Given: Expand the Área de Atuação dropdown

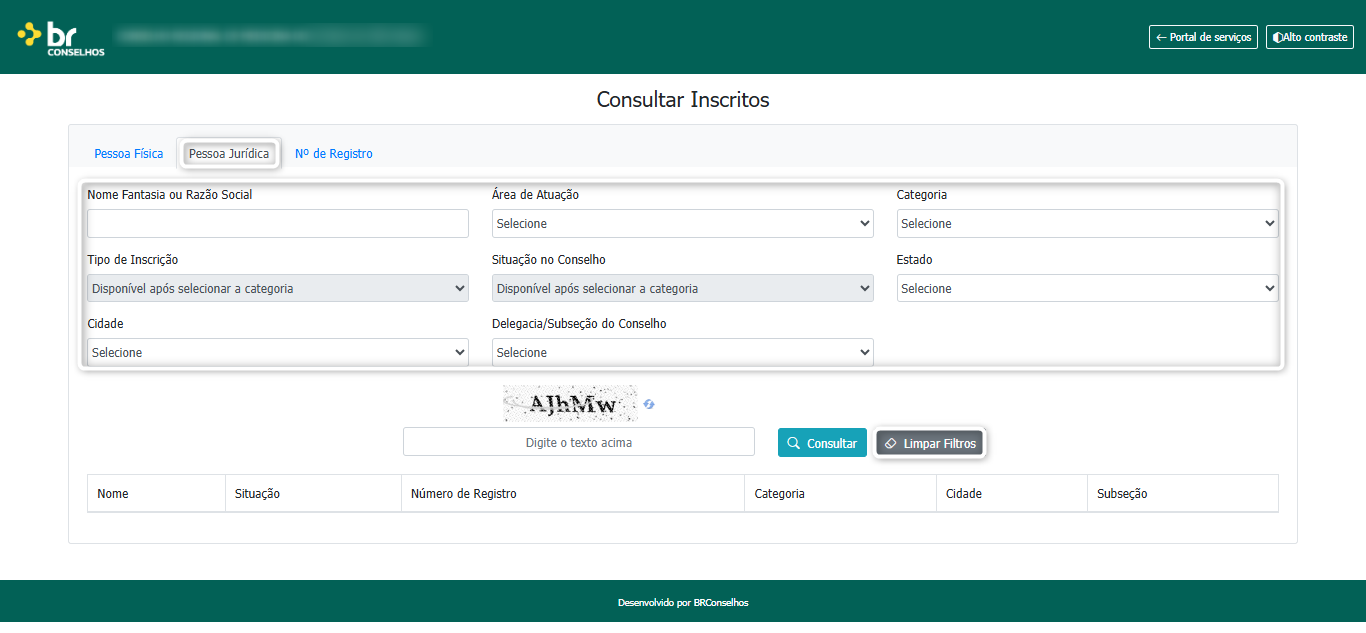Looking at the screenshot, I should (x=683, y=224).
